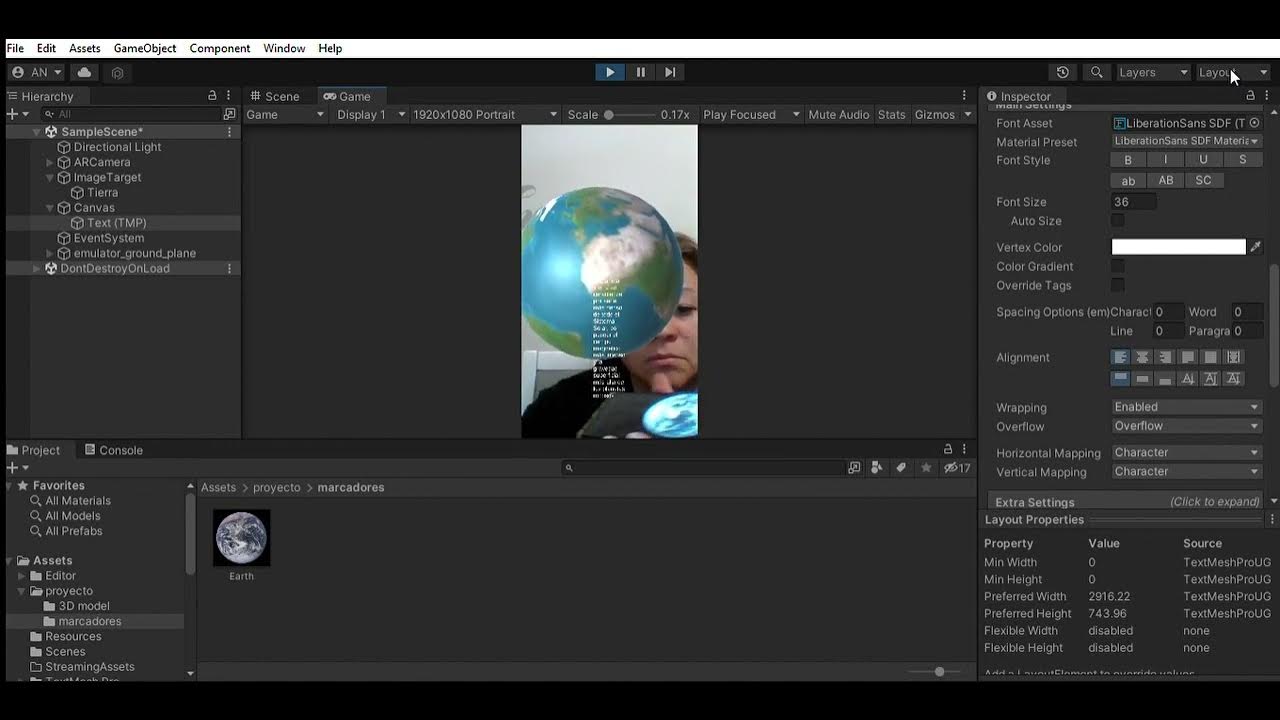
Task: Open the Layout dropdown
Action: [x=1233, y=72]
